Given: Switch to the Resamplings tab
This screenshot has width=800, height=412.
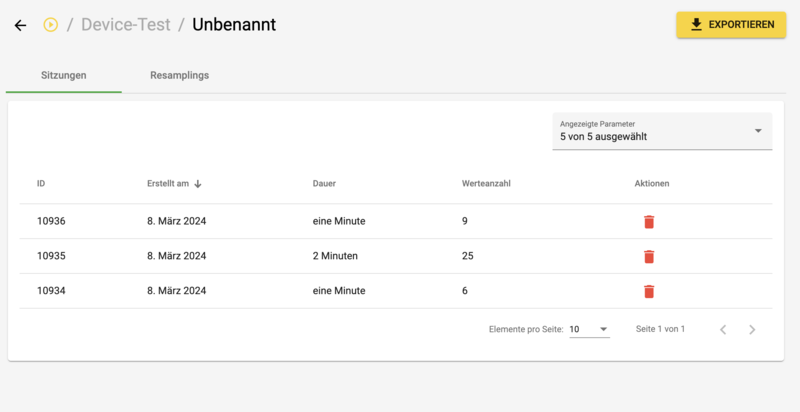Looking at the screenshot, I should point(180,75).
